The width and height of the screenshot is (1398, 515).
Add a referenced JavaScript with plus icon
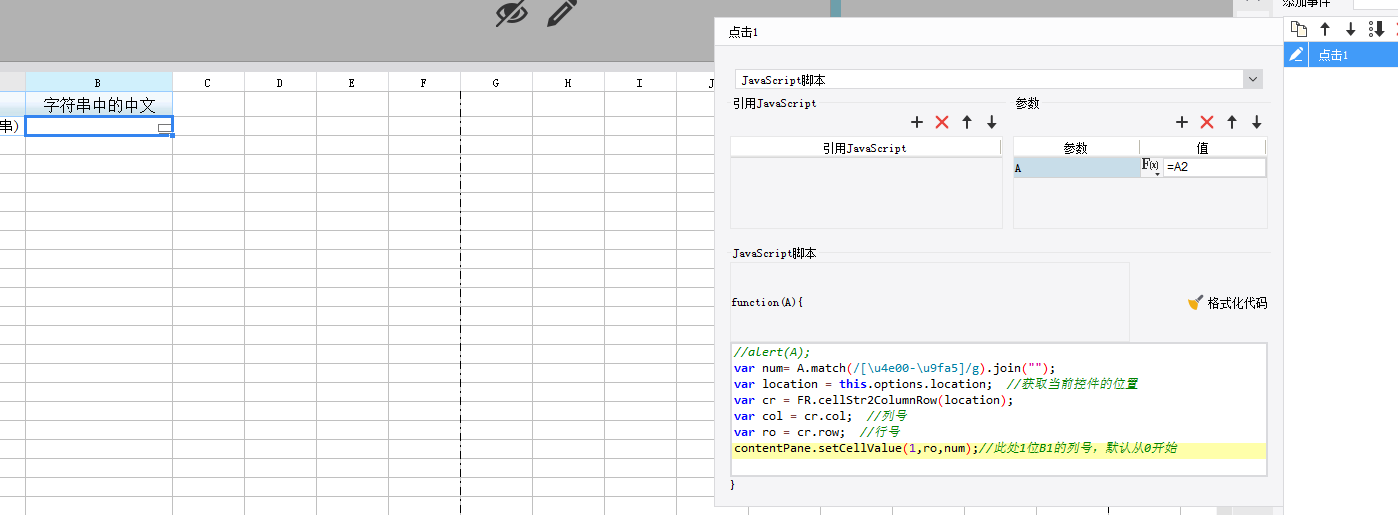(917, 122)
